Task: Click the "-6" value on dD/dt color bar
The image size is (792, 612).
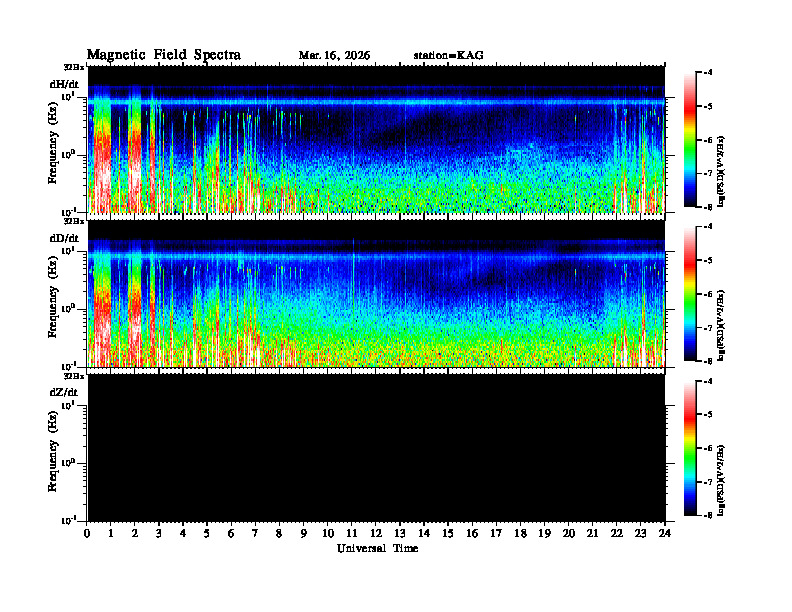Action: click(x=708, y=294)
